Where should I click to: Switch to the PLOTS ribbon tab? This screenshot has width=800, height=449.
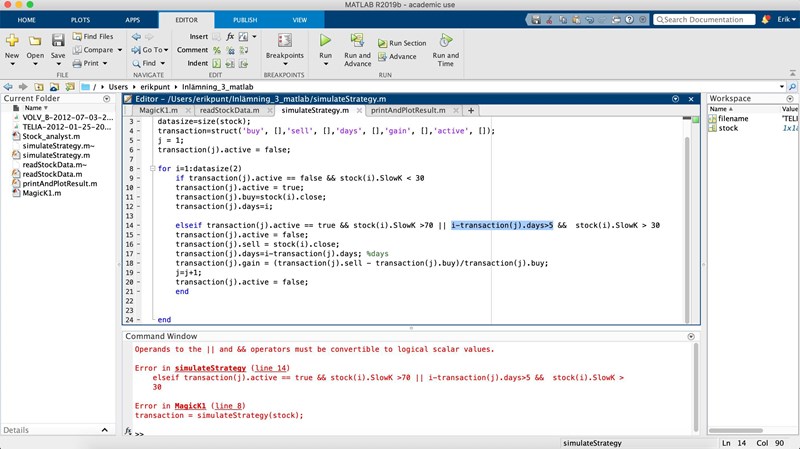click(x=80, y=19)
